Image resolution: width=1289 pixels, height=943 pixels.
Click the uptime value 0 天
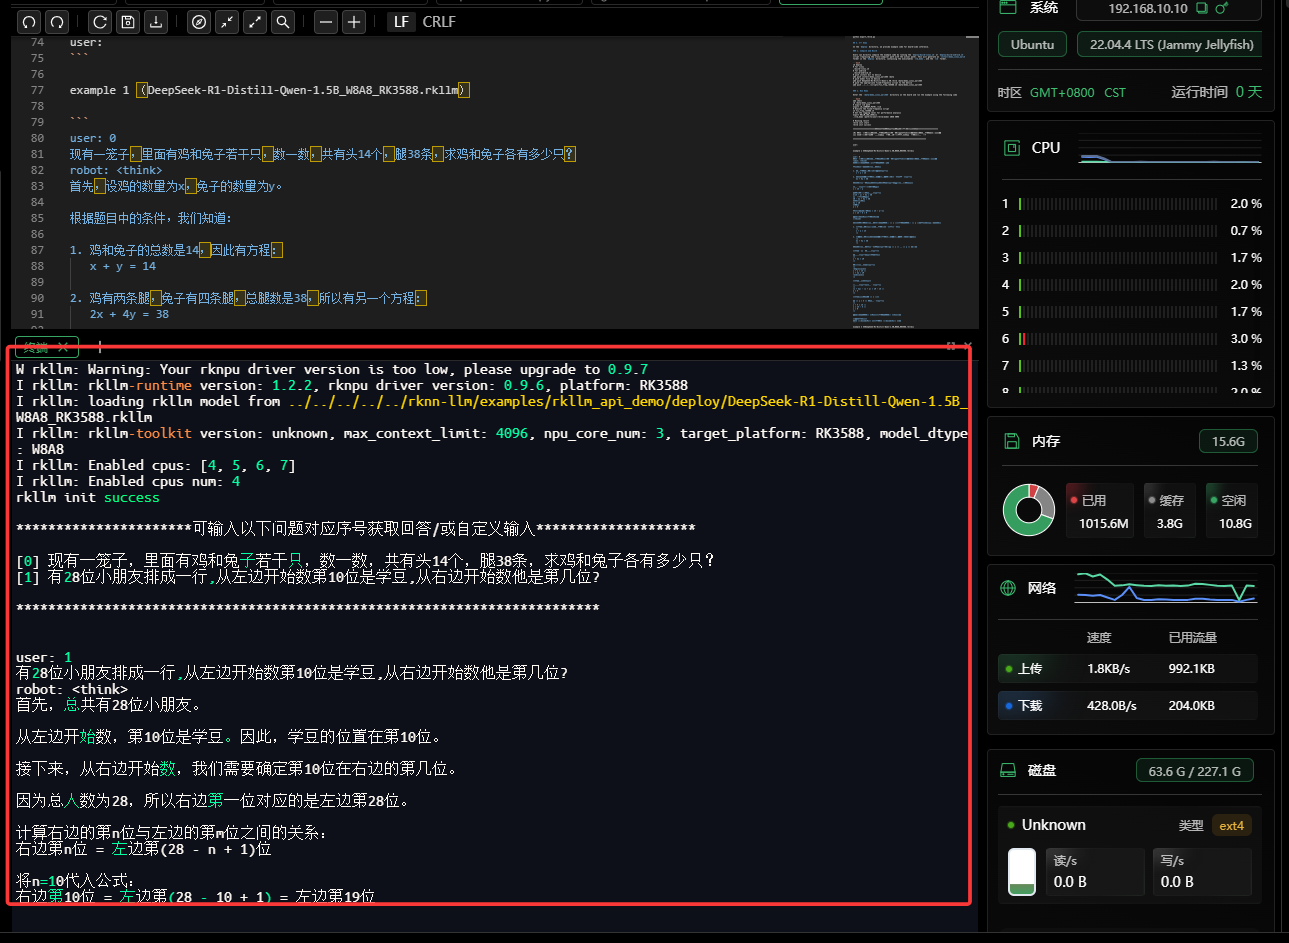point(1249,92)
